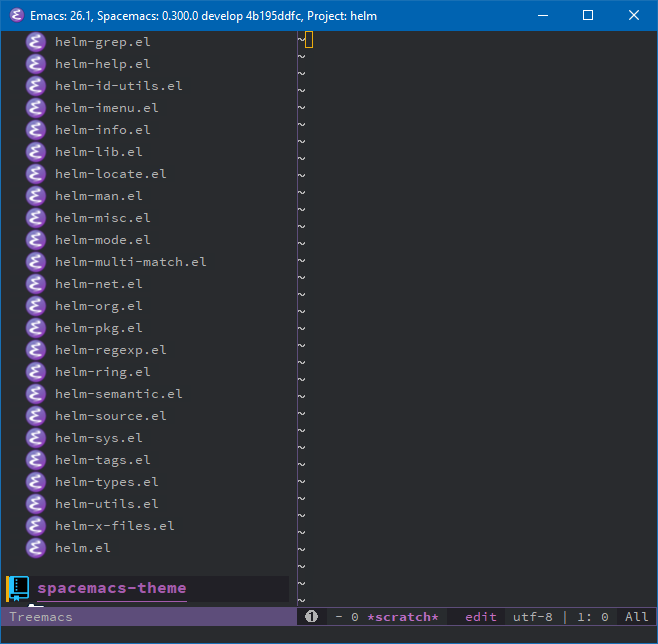Open helm-help.el file
The image size is (658, 644).
(x=103, y=64)
